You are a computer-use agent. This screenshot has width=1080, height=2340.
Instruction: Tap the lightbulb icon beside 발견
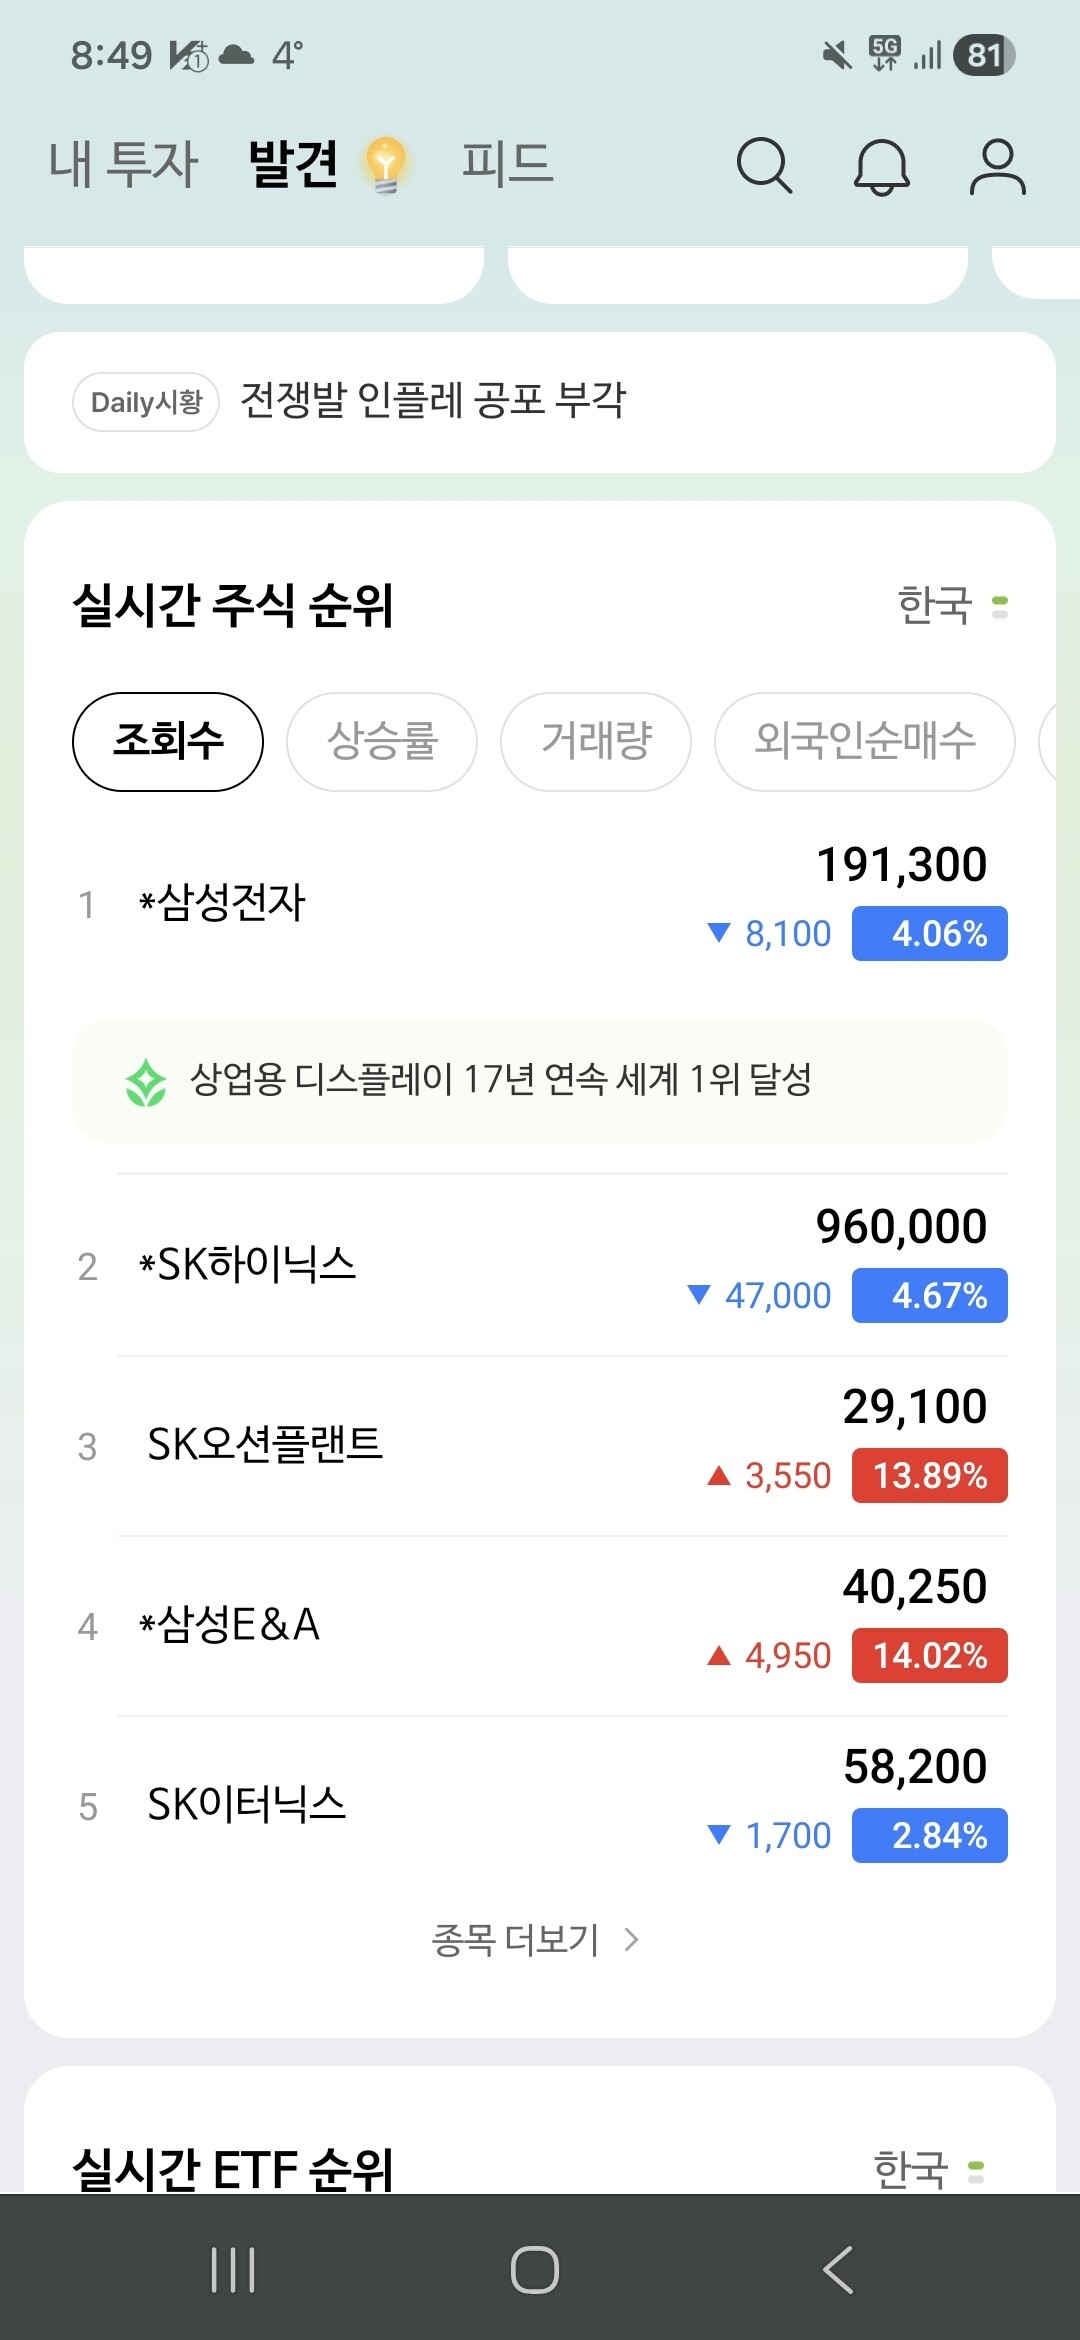point(386,165)
